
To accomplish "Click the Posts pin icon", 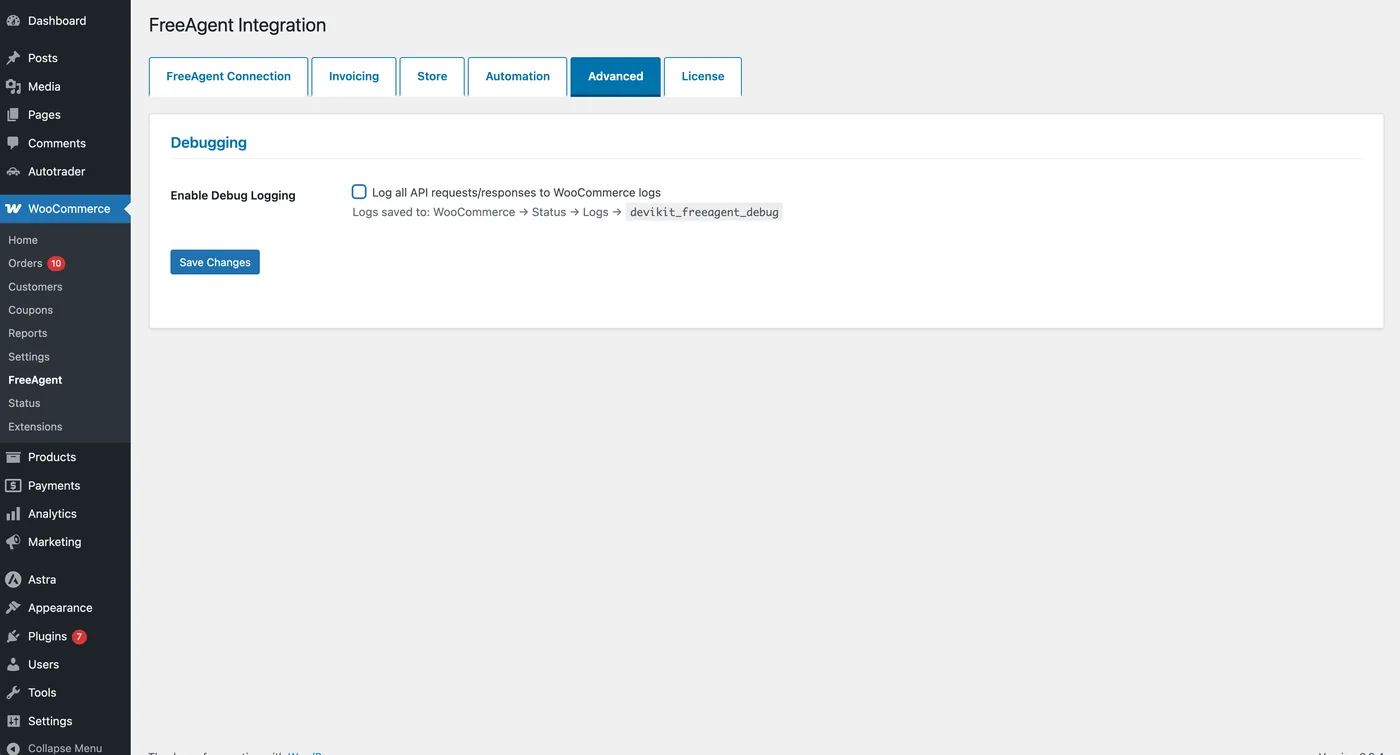I will pos(13,58).
